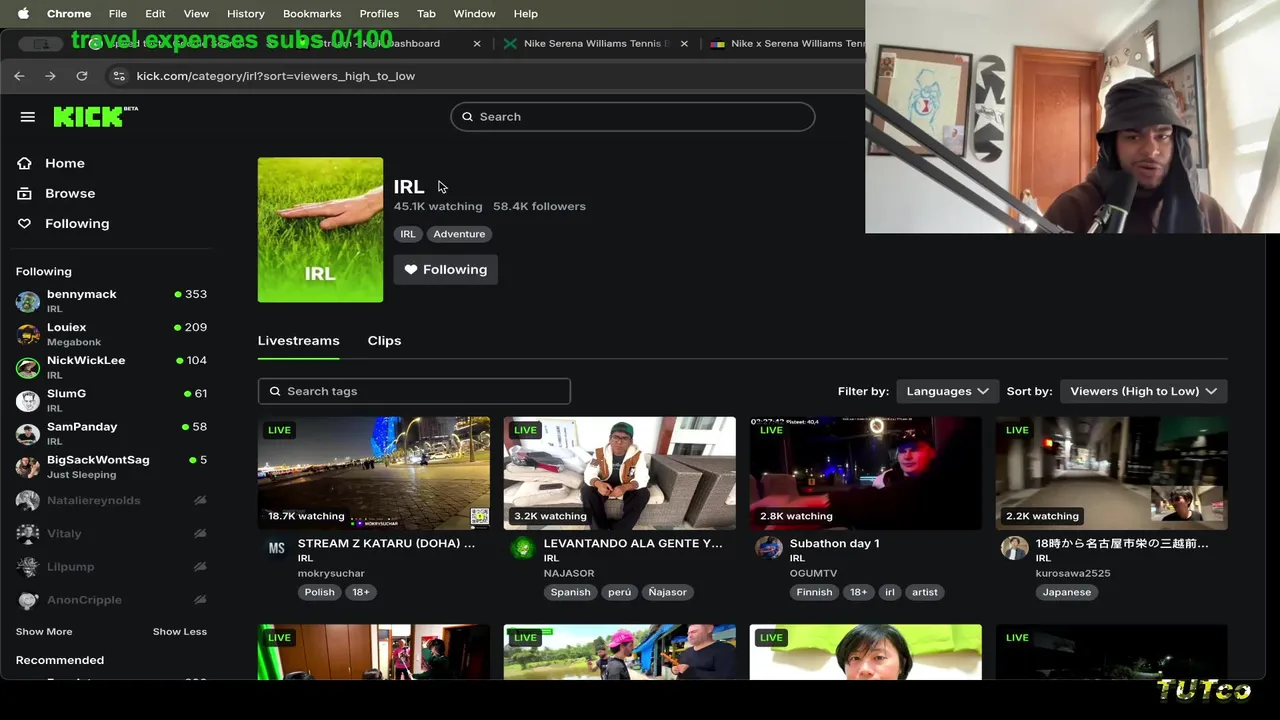The image size is (1280, 720).
Task: Open the hamburger sidebar menu
Action: (x=28, y=117)
